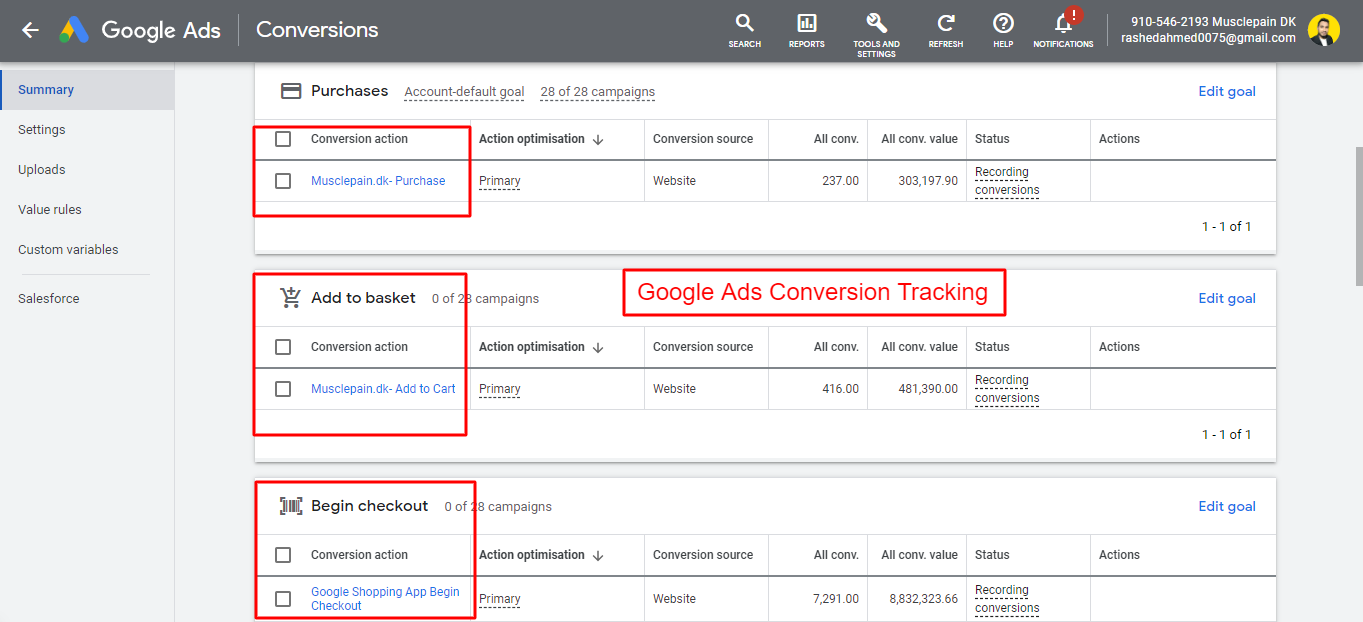Image resolution: width=1363 pixels, height=622 pixels.
Task: Click the back arrow in header
Action: (x=30, y=30)
